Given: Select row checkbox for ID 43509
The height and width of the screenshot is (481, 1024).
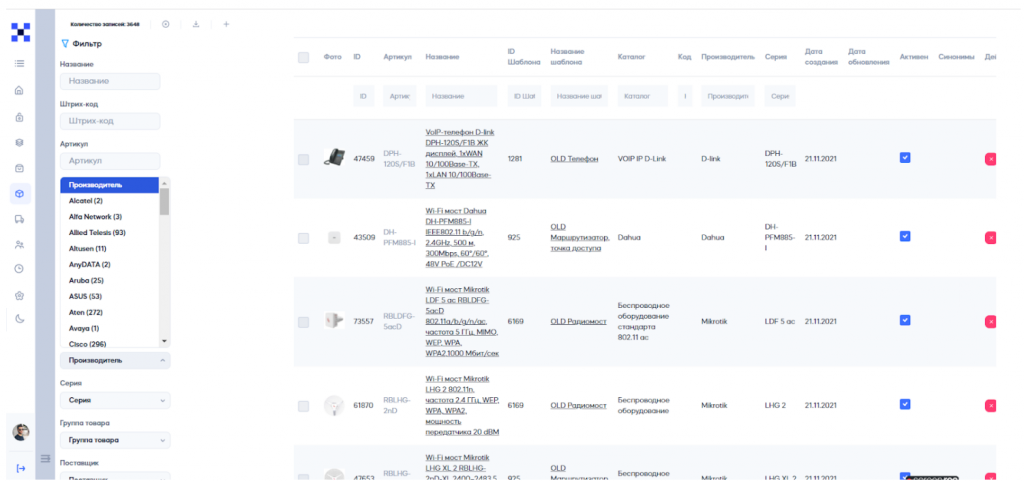Looking at the screenshot, I should pos(303,238).
